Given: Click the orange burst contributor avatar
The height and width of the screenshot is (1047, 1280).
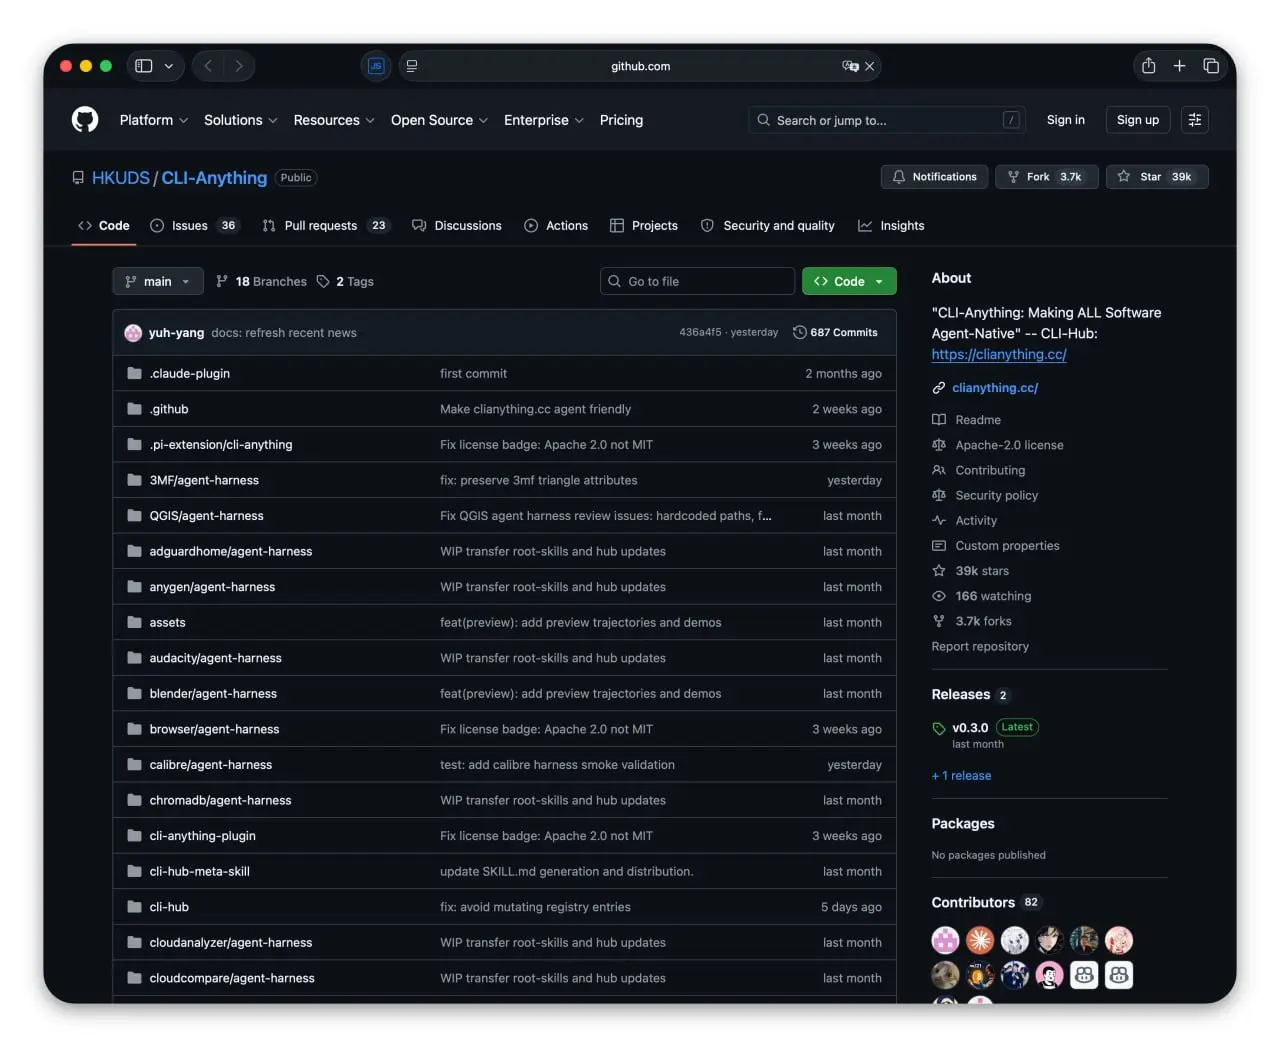Looking at the screenshot, I should (980, 940).
